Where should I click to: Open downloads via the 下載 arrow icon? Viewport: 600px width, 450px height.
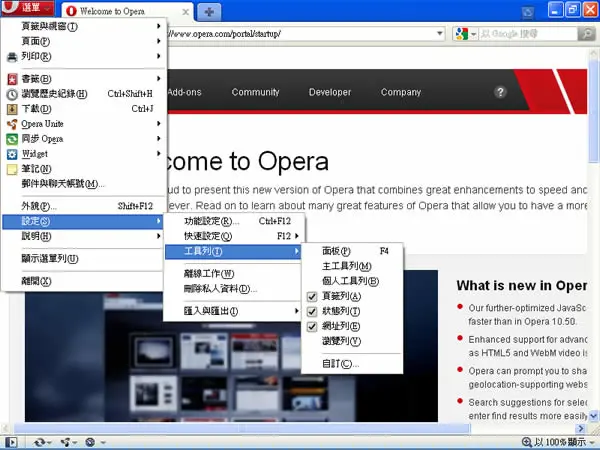12,109
